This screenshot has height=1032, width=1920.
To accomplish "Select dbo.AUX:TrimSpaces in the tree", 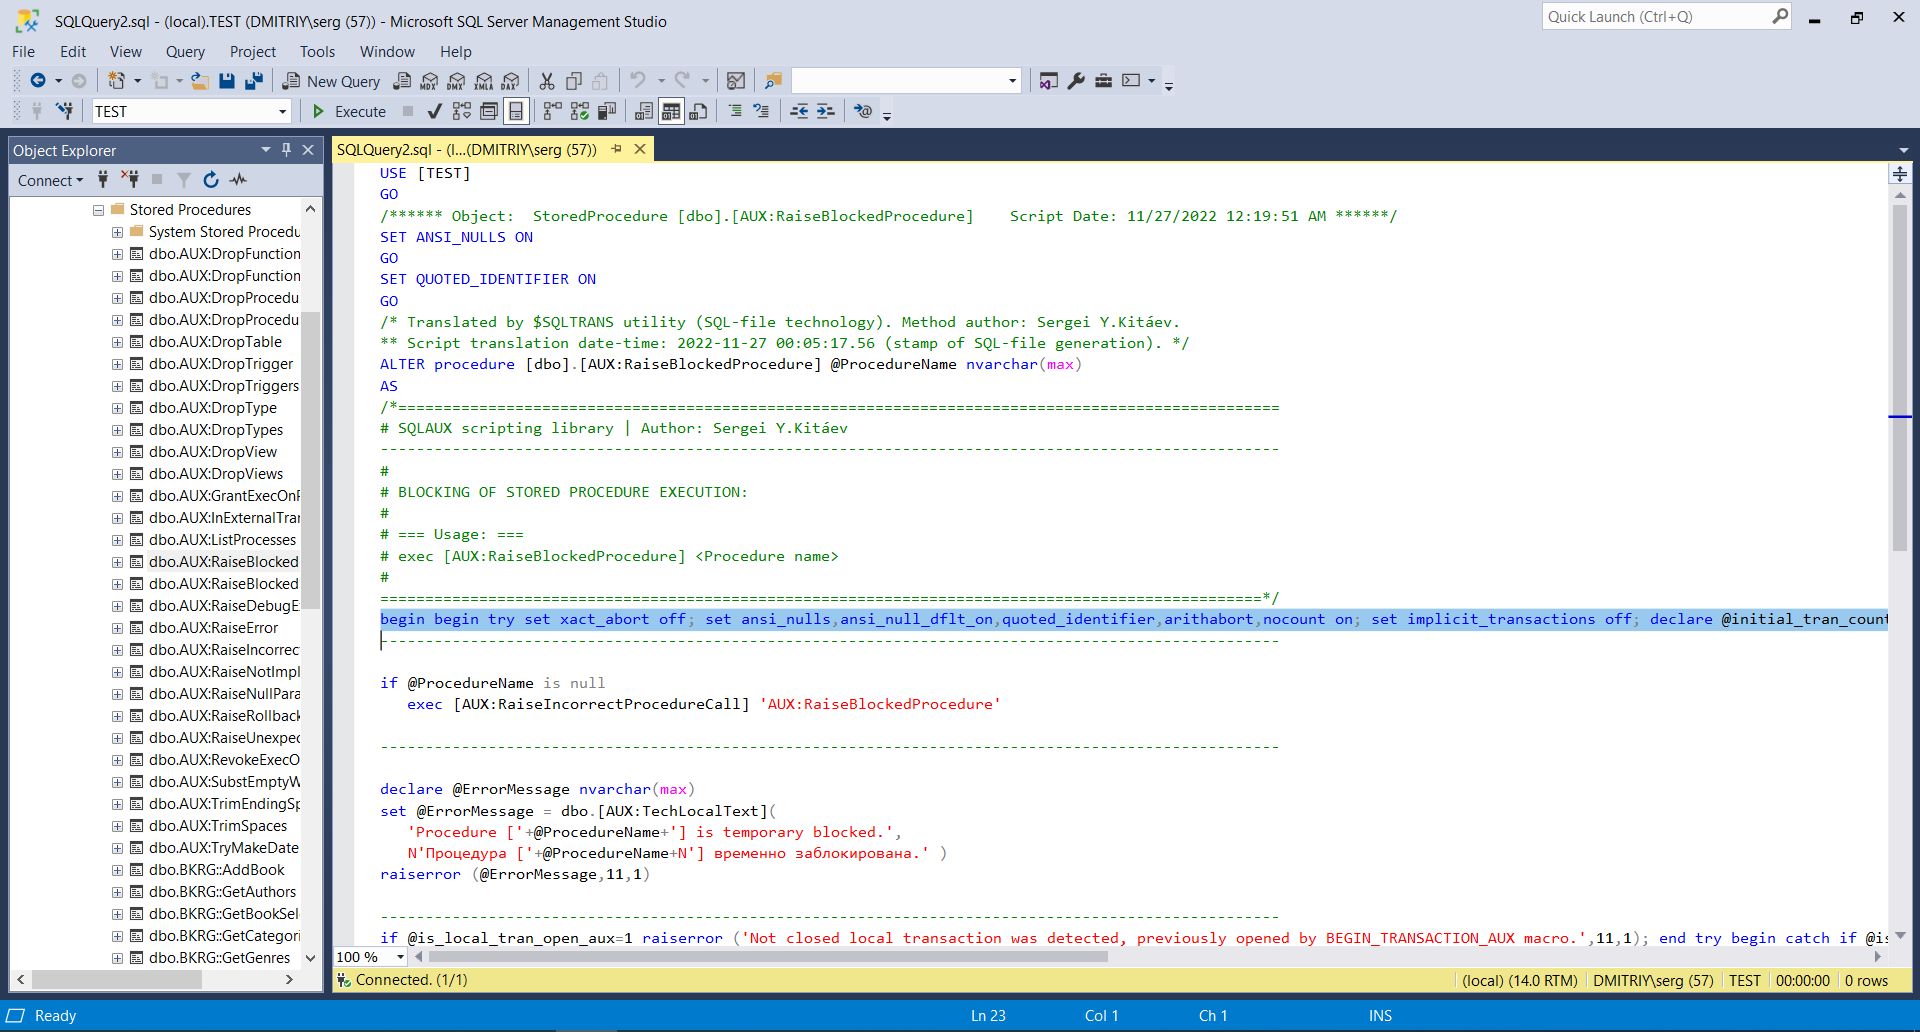I will pyautogui.click(x=217, y=826).
